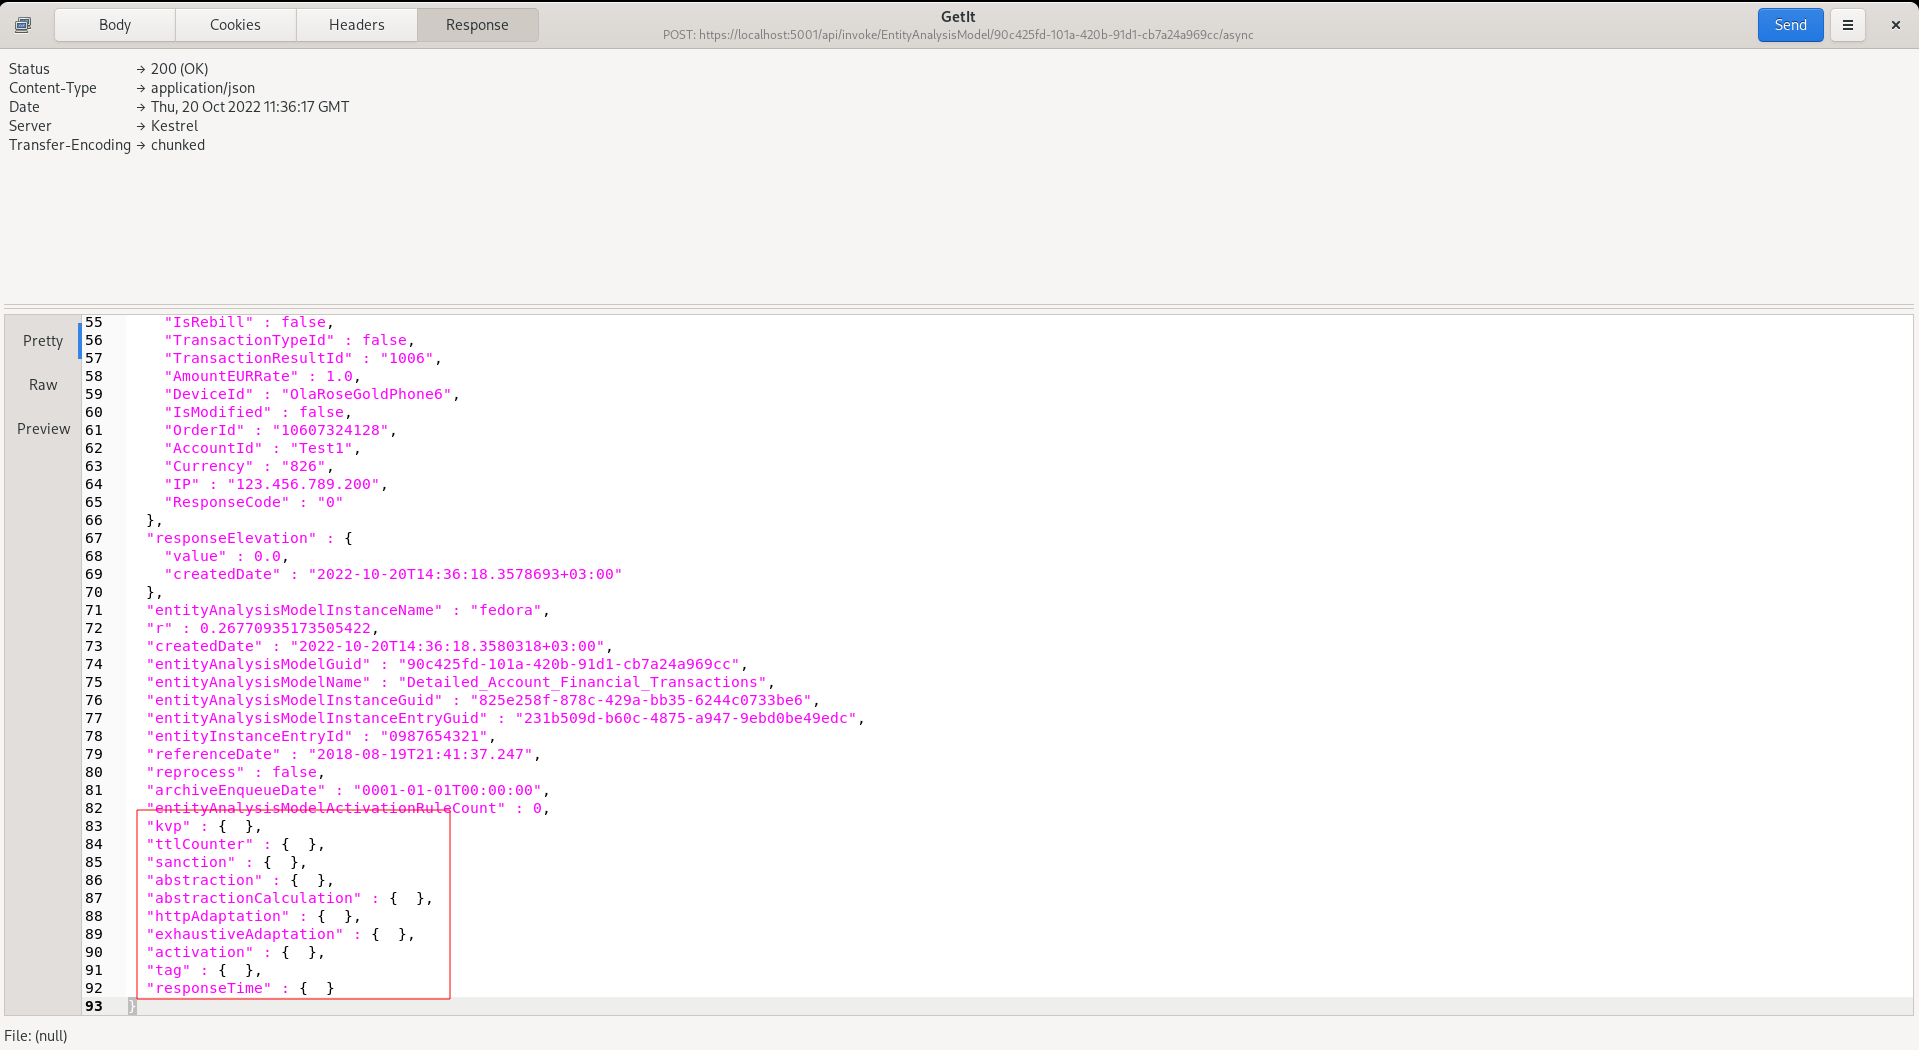Click the "abstractionCalculation" line
1919x1050 pixels.
tap(290, 898)
